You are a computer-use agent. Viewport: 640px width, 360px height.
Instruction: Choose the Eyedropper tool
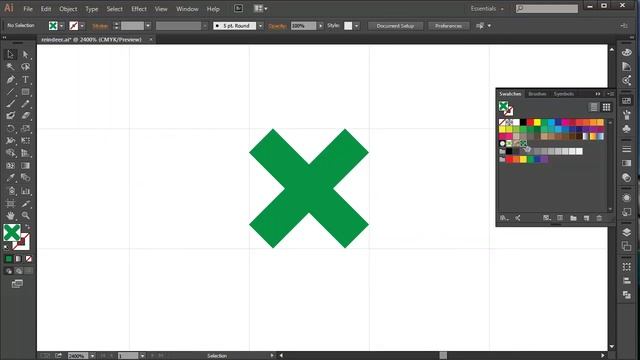[11, 178]
